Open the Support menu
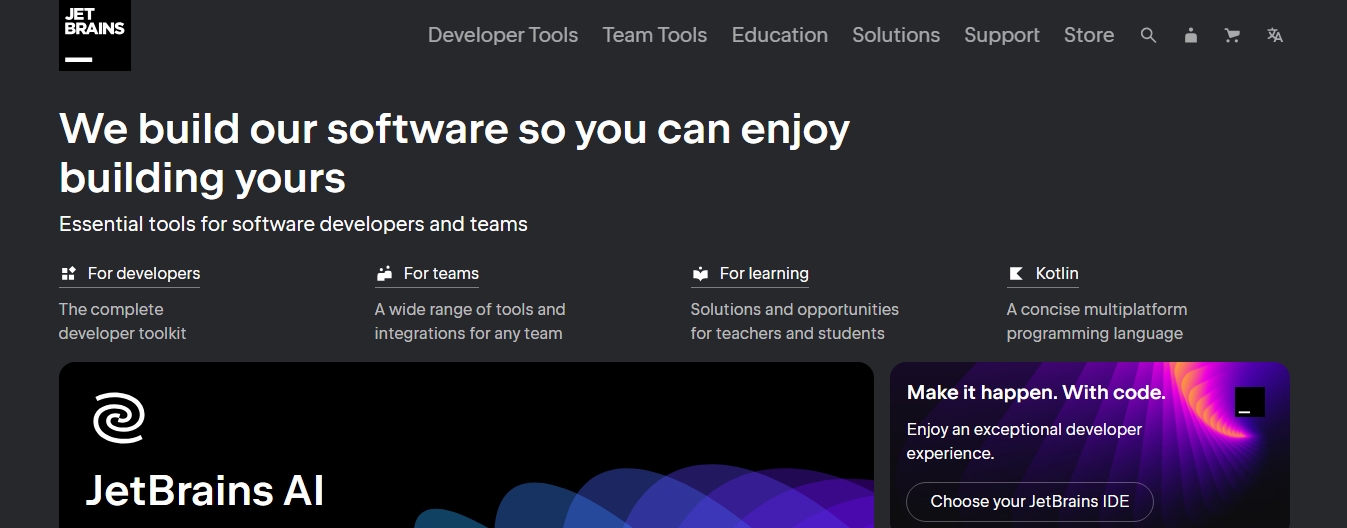1347x528 pixels. coord(1001,35)
